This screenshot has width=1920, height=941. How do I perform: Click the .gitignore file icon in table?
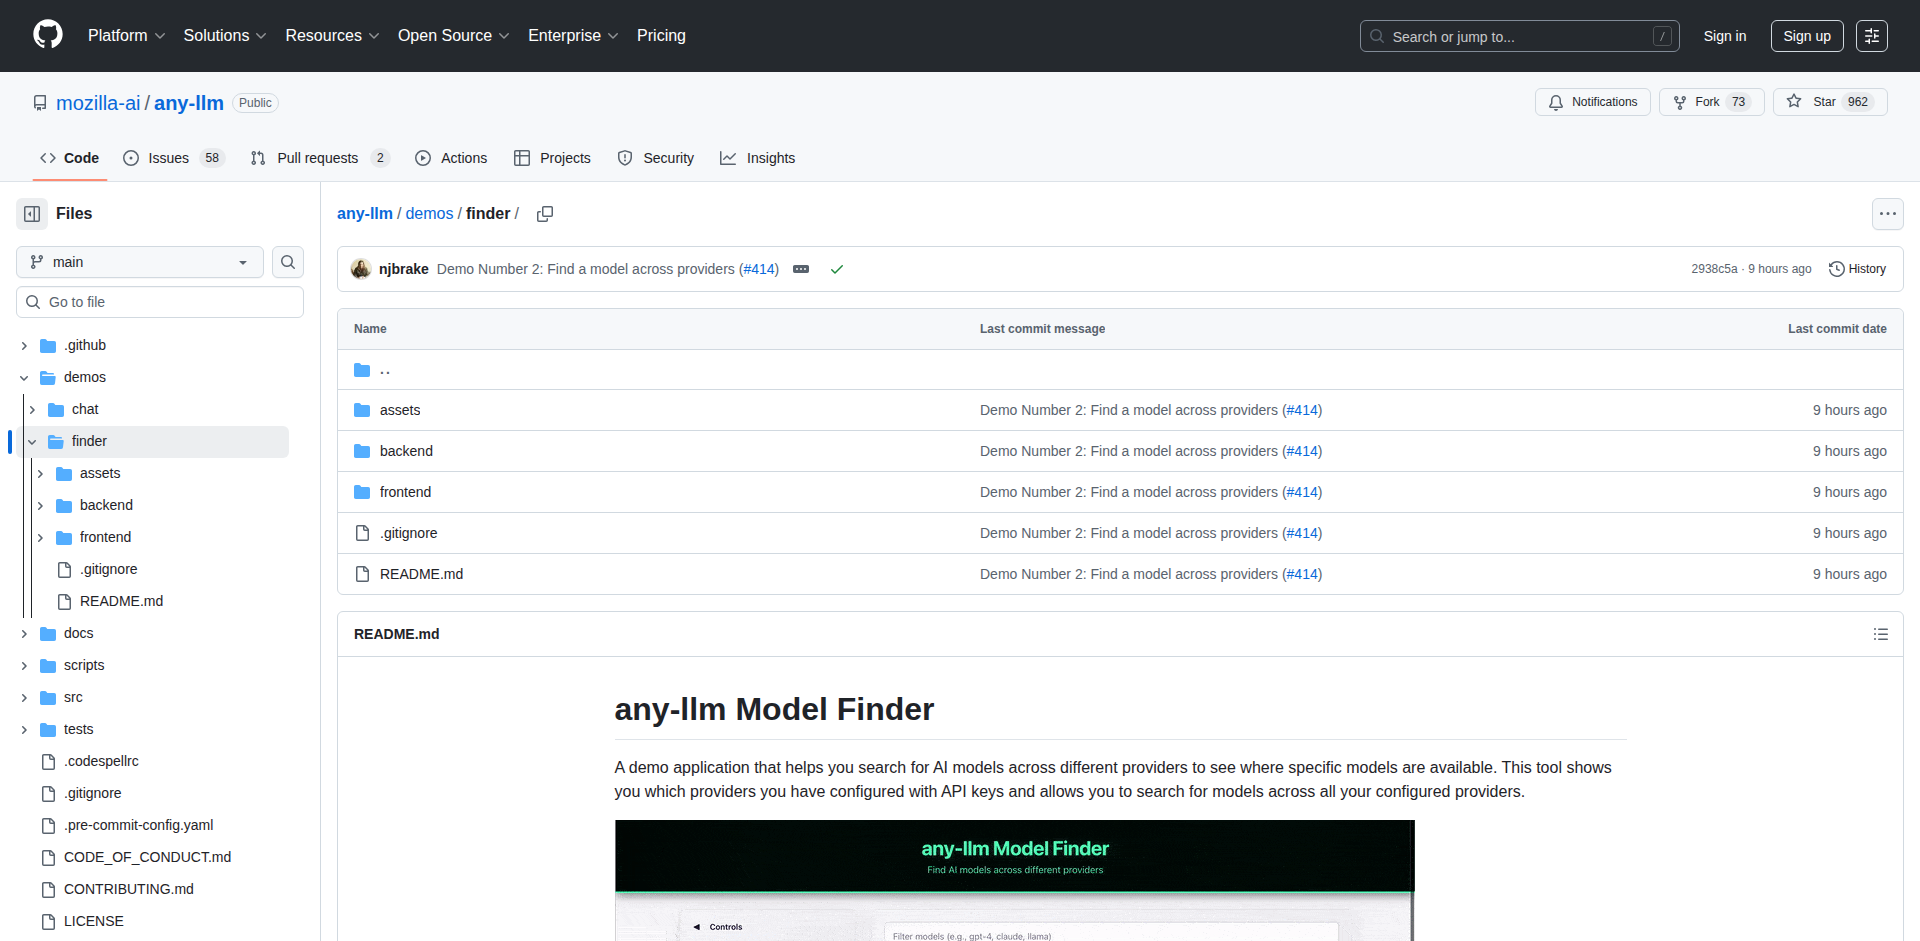pos(362,533)
